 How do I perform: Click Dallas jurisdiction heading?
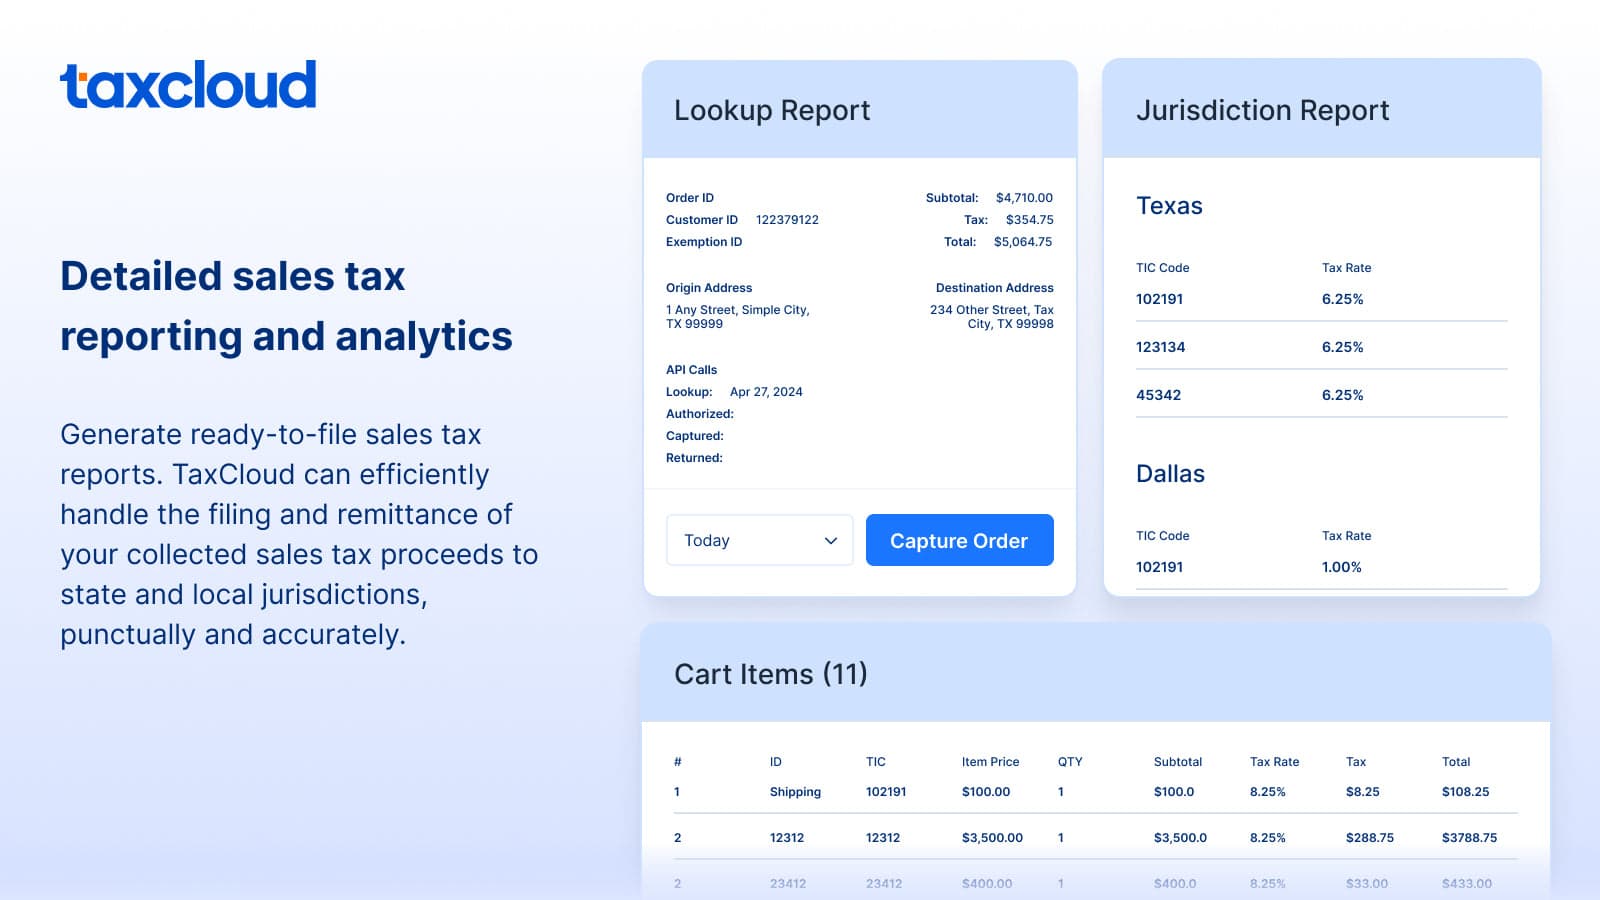pyautogui.click(x=1170, y=474)
